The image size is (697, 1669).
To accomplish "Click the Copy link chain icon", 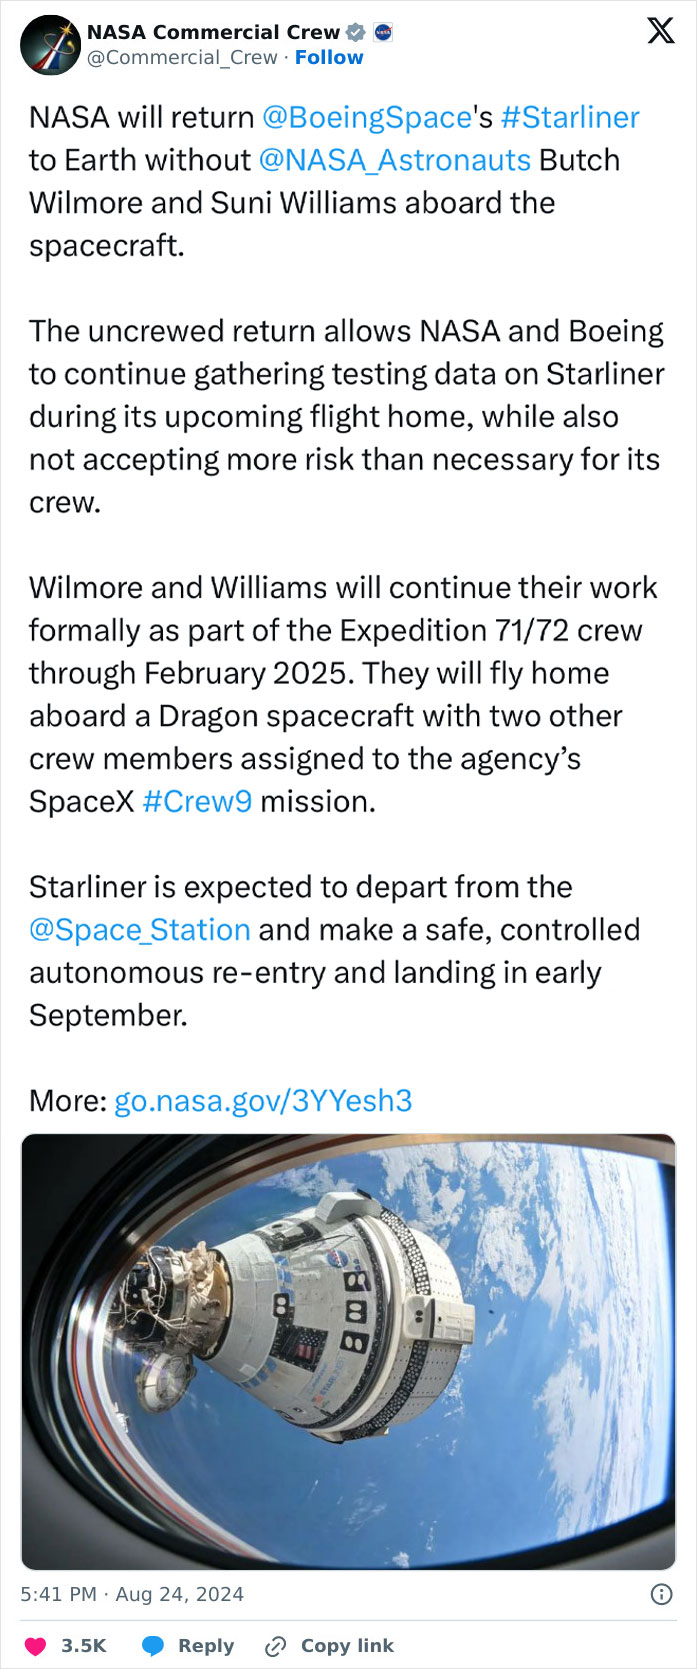I will click(272, 1646).
